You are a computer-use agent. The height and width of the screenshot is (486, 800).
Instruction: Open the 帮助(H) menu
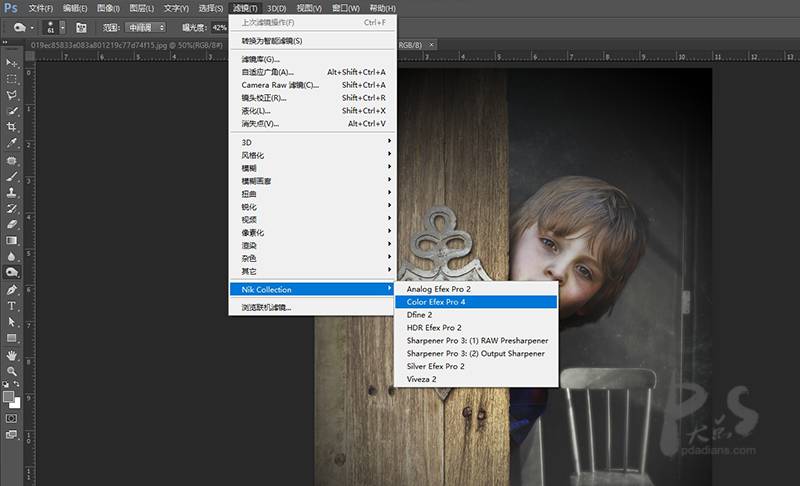(x=383, y=8)
